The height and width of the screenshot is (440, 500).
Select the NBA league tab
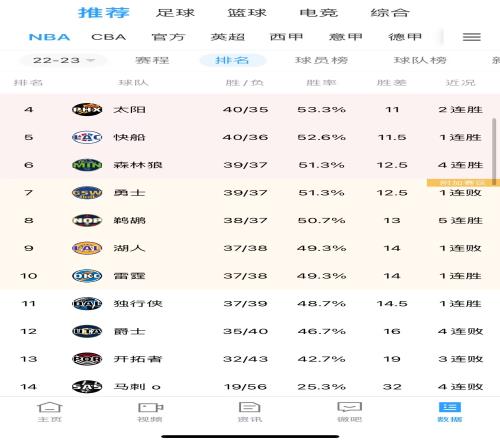point(49,37)
